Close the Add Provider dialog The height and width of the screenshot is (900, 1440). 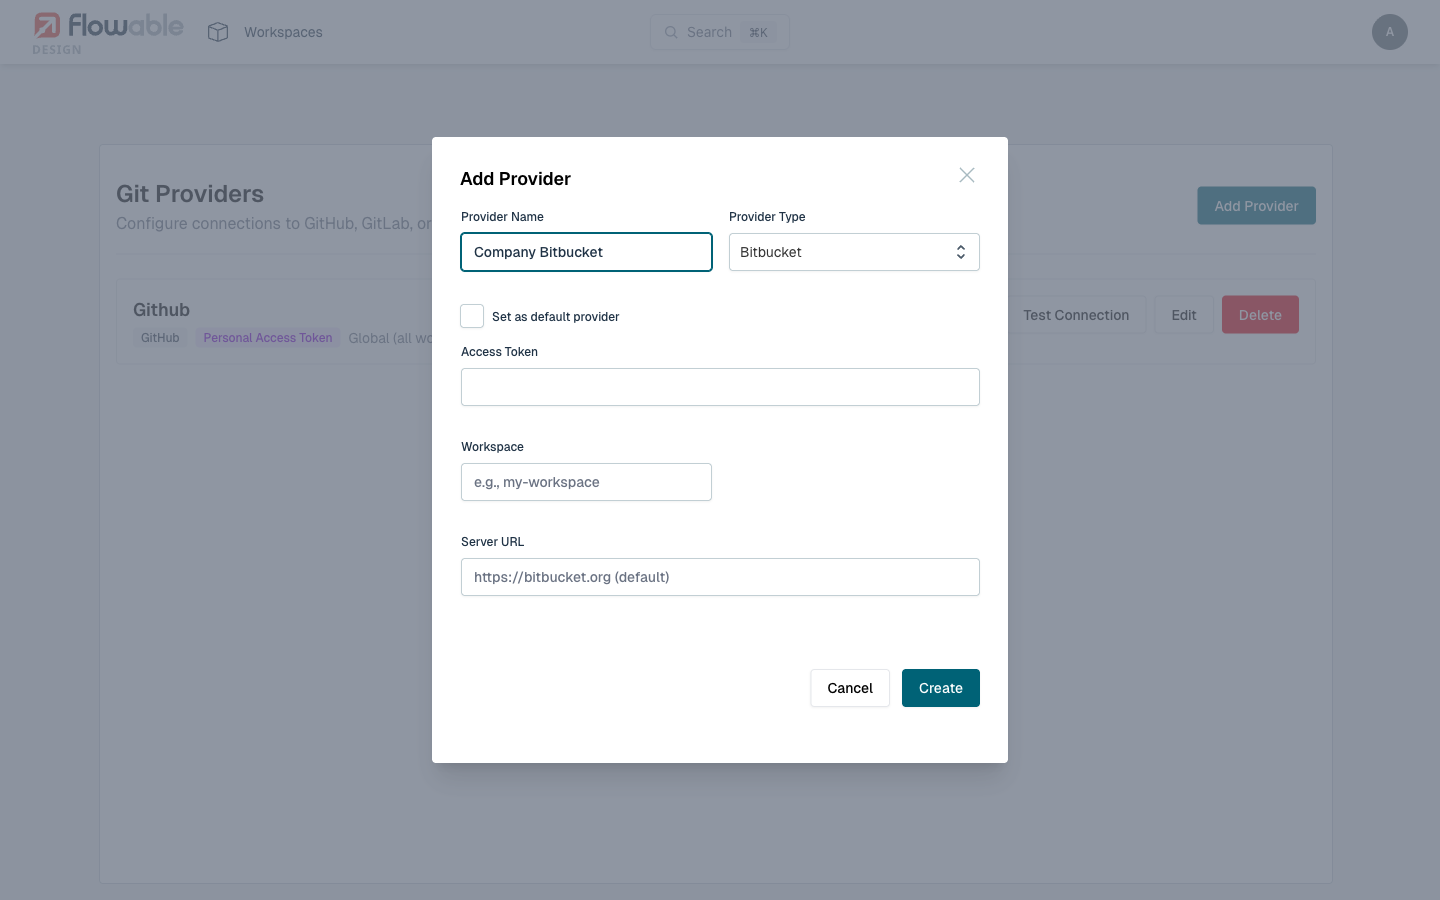click(967, 175)
